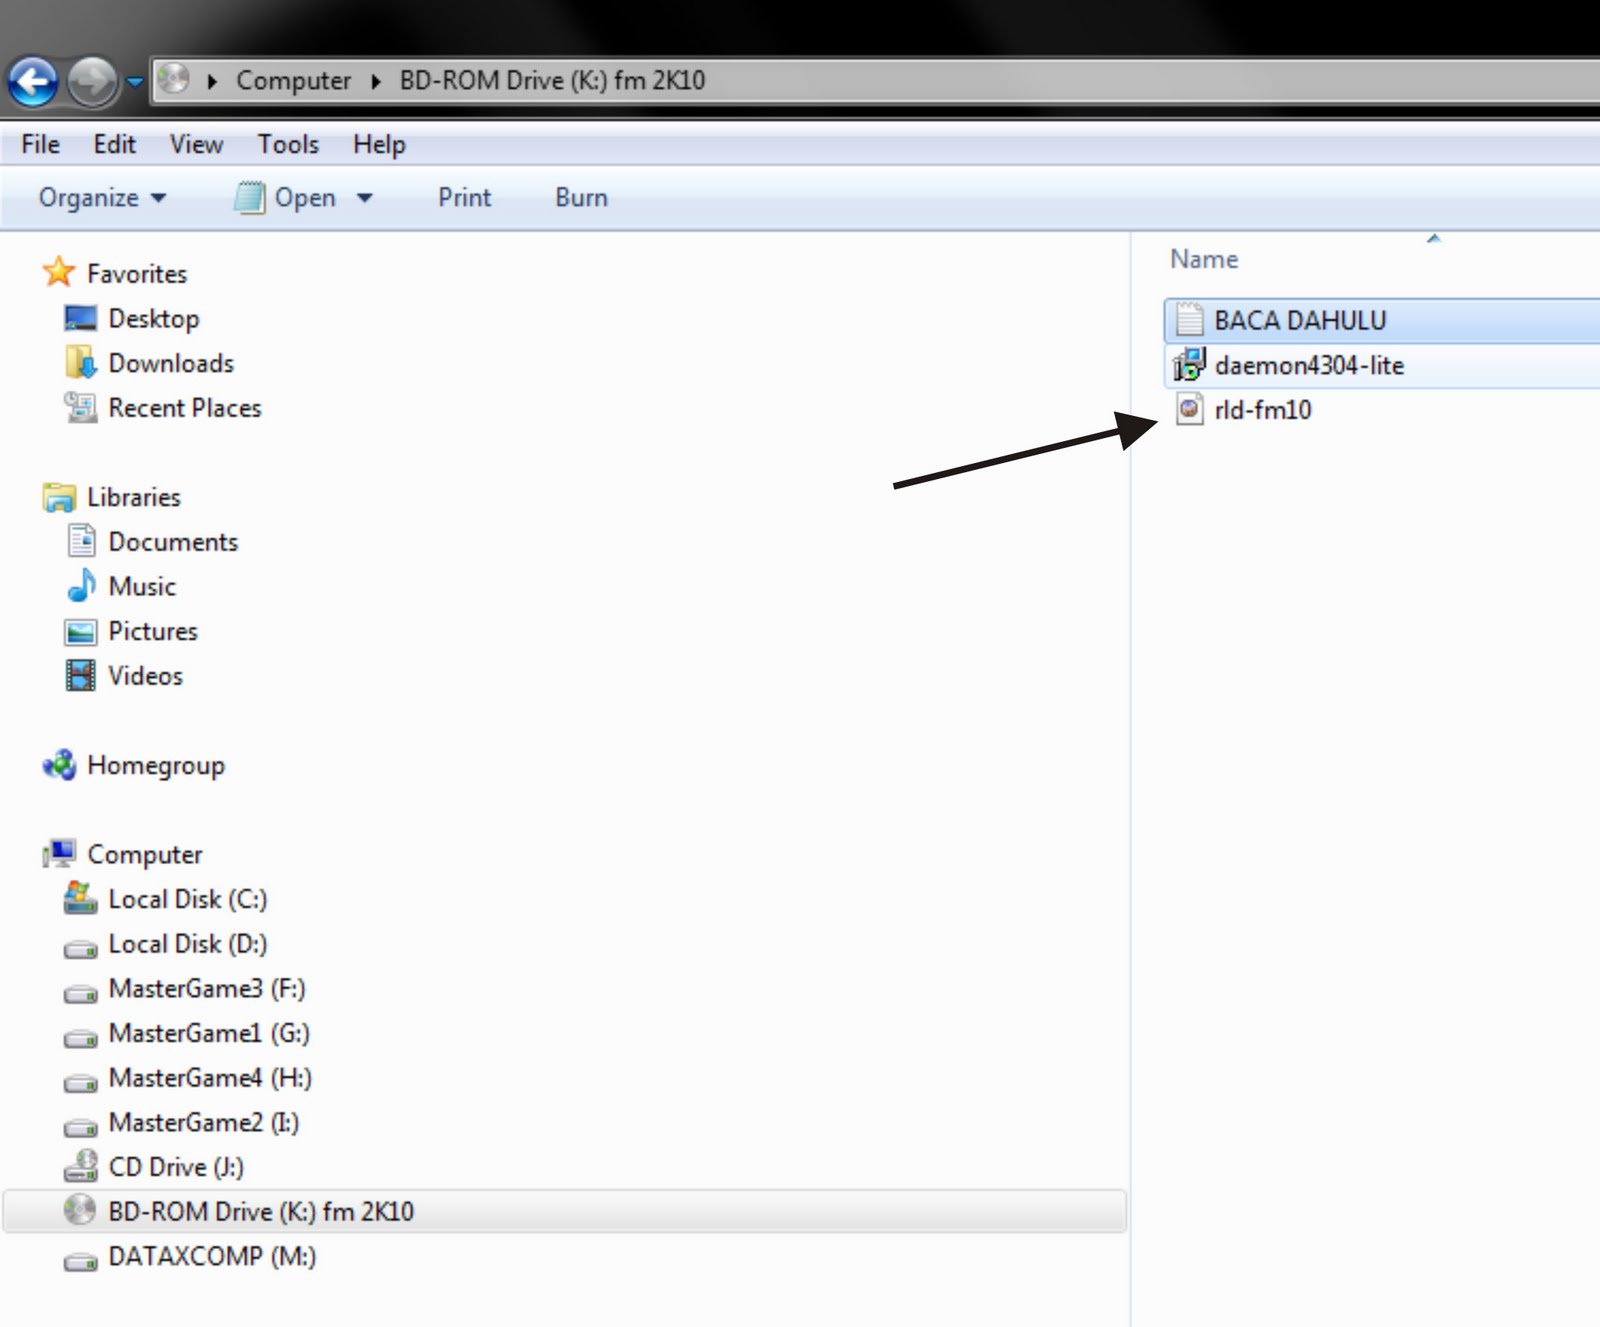The image size is (1600, 1327).
Task: Open the Help menu
Action: [379, 145]
